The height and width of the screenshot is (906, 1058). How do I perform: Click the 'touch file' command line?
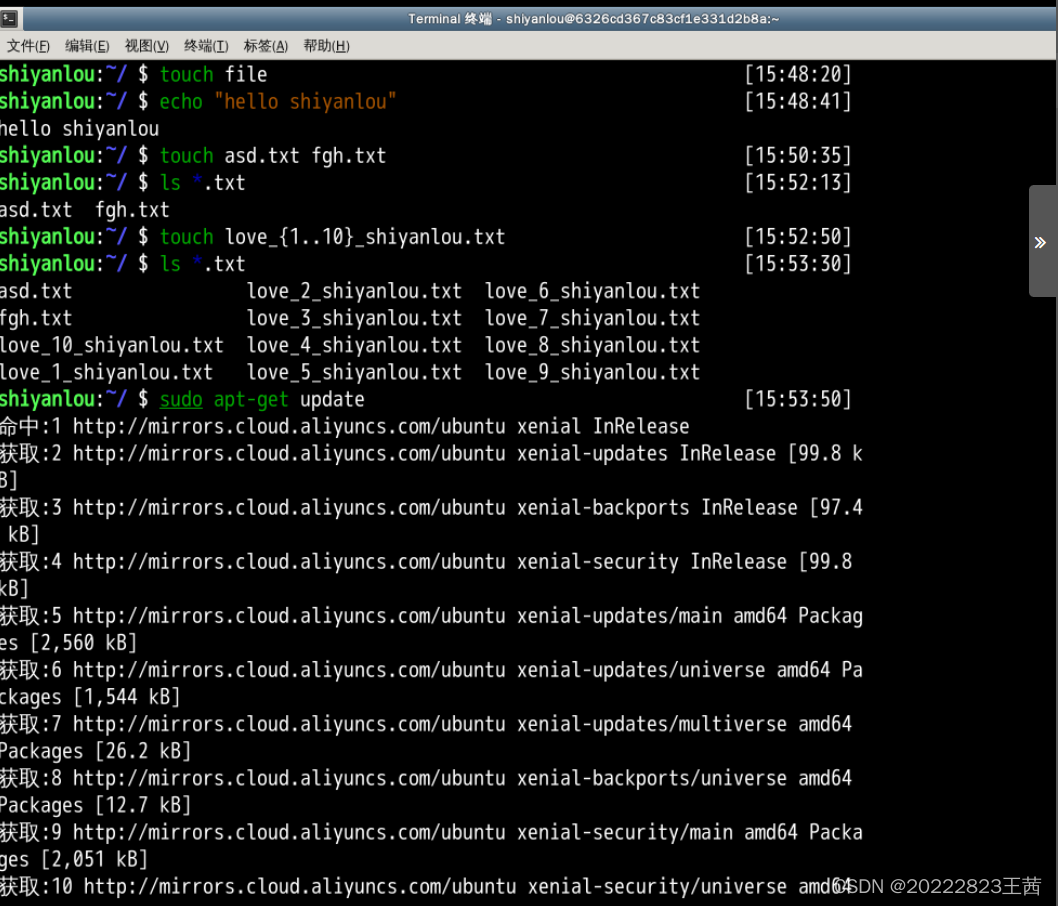click(x=213, y=74)
